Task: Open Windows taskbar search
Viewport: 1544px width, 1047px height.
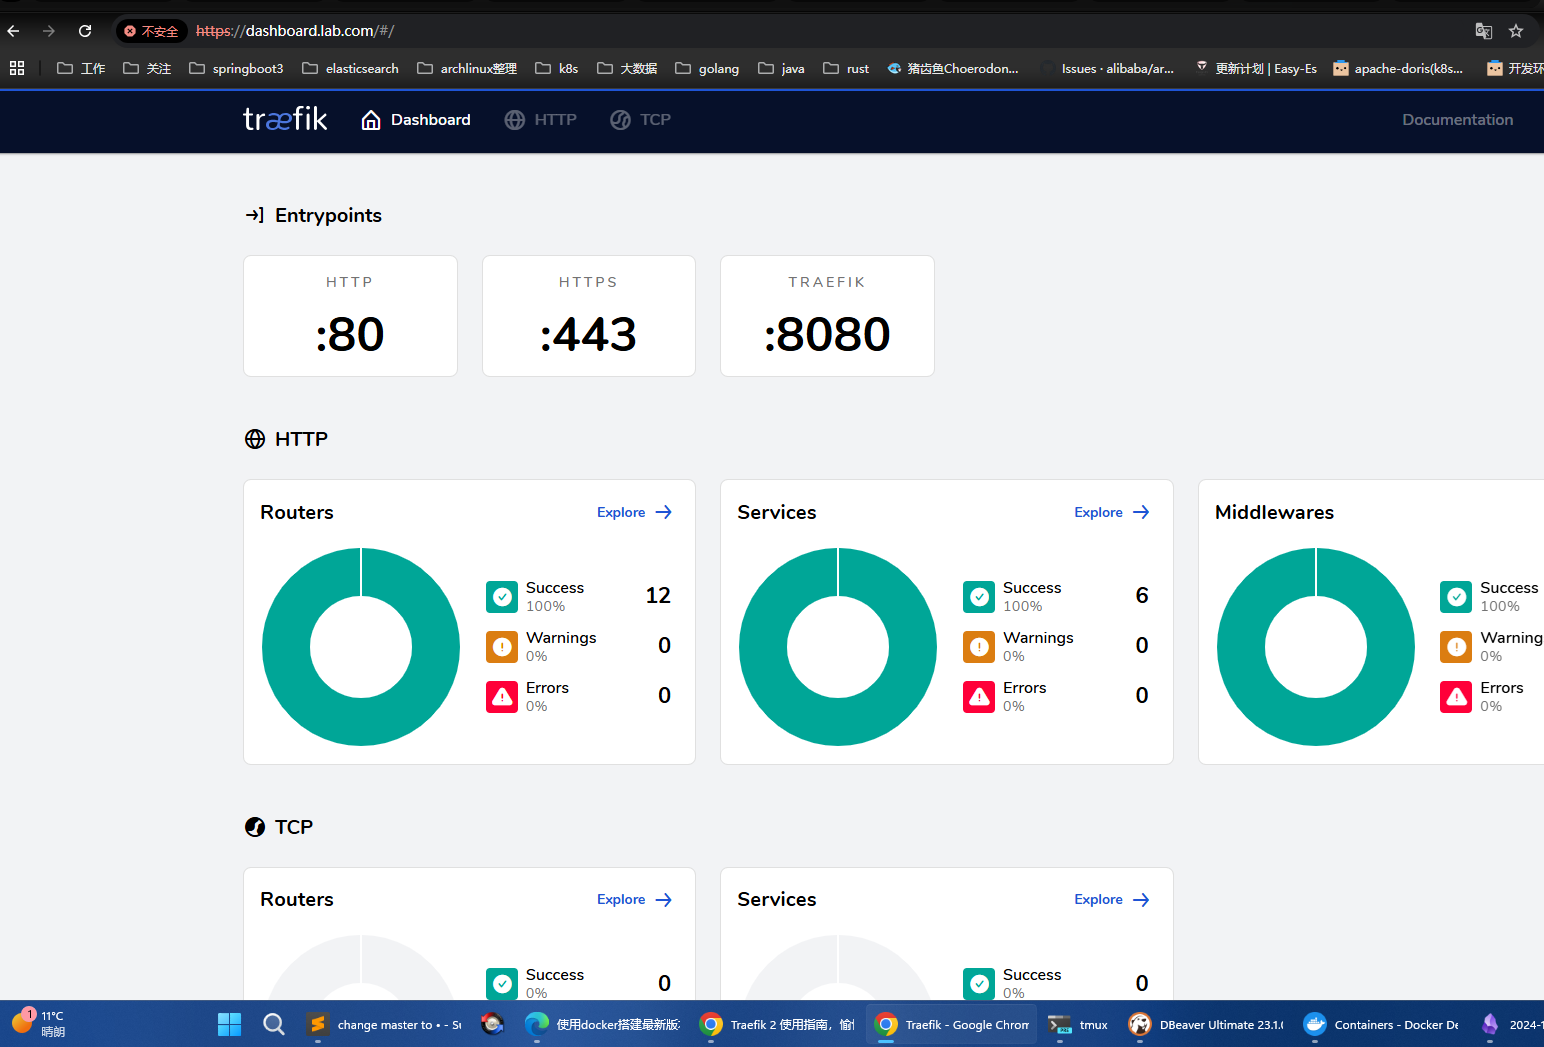Action: point(274,1024)
